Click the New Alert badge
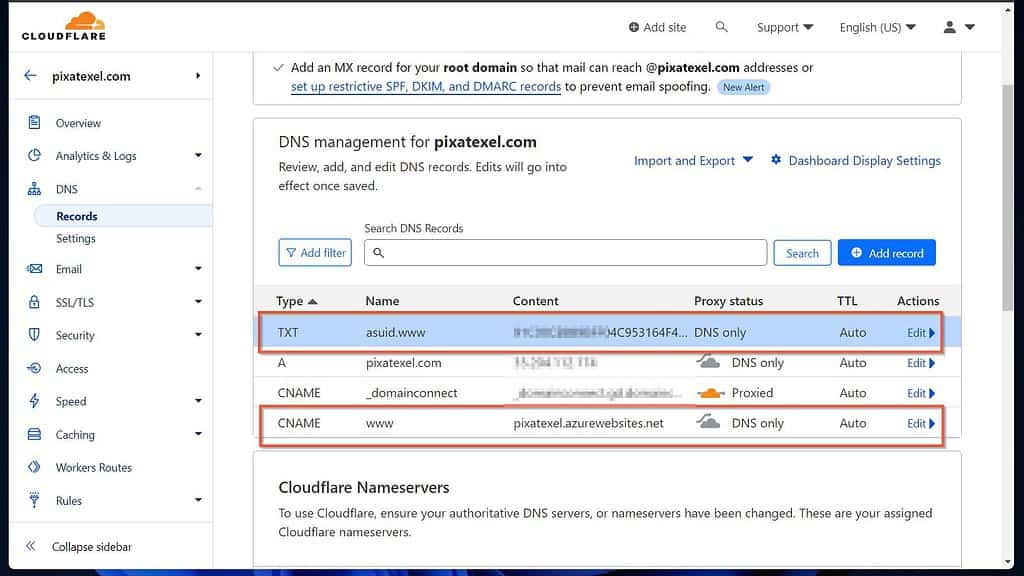 tap(743, 88)
